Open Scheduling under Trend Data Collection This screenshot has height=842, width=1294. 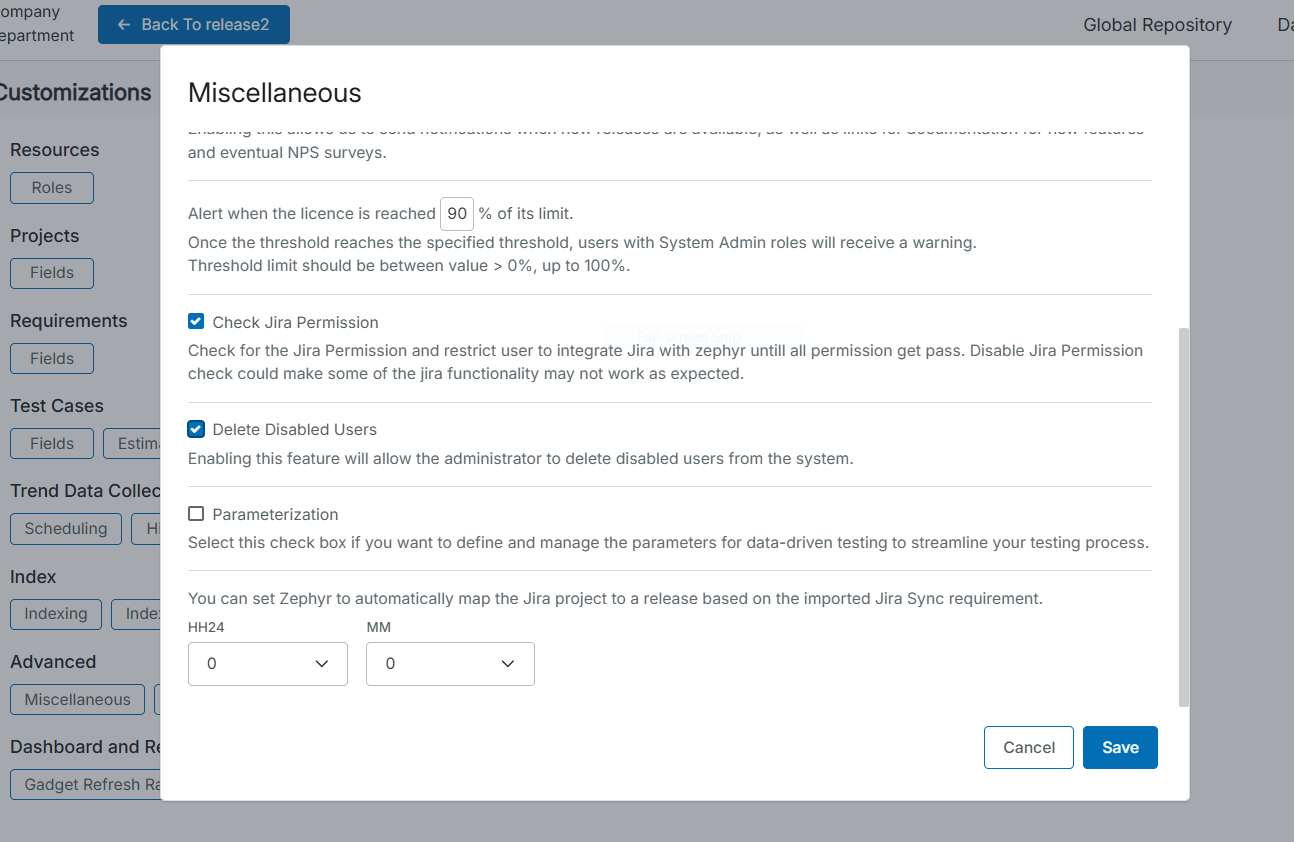(x=66, y=529)
